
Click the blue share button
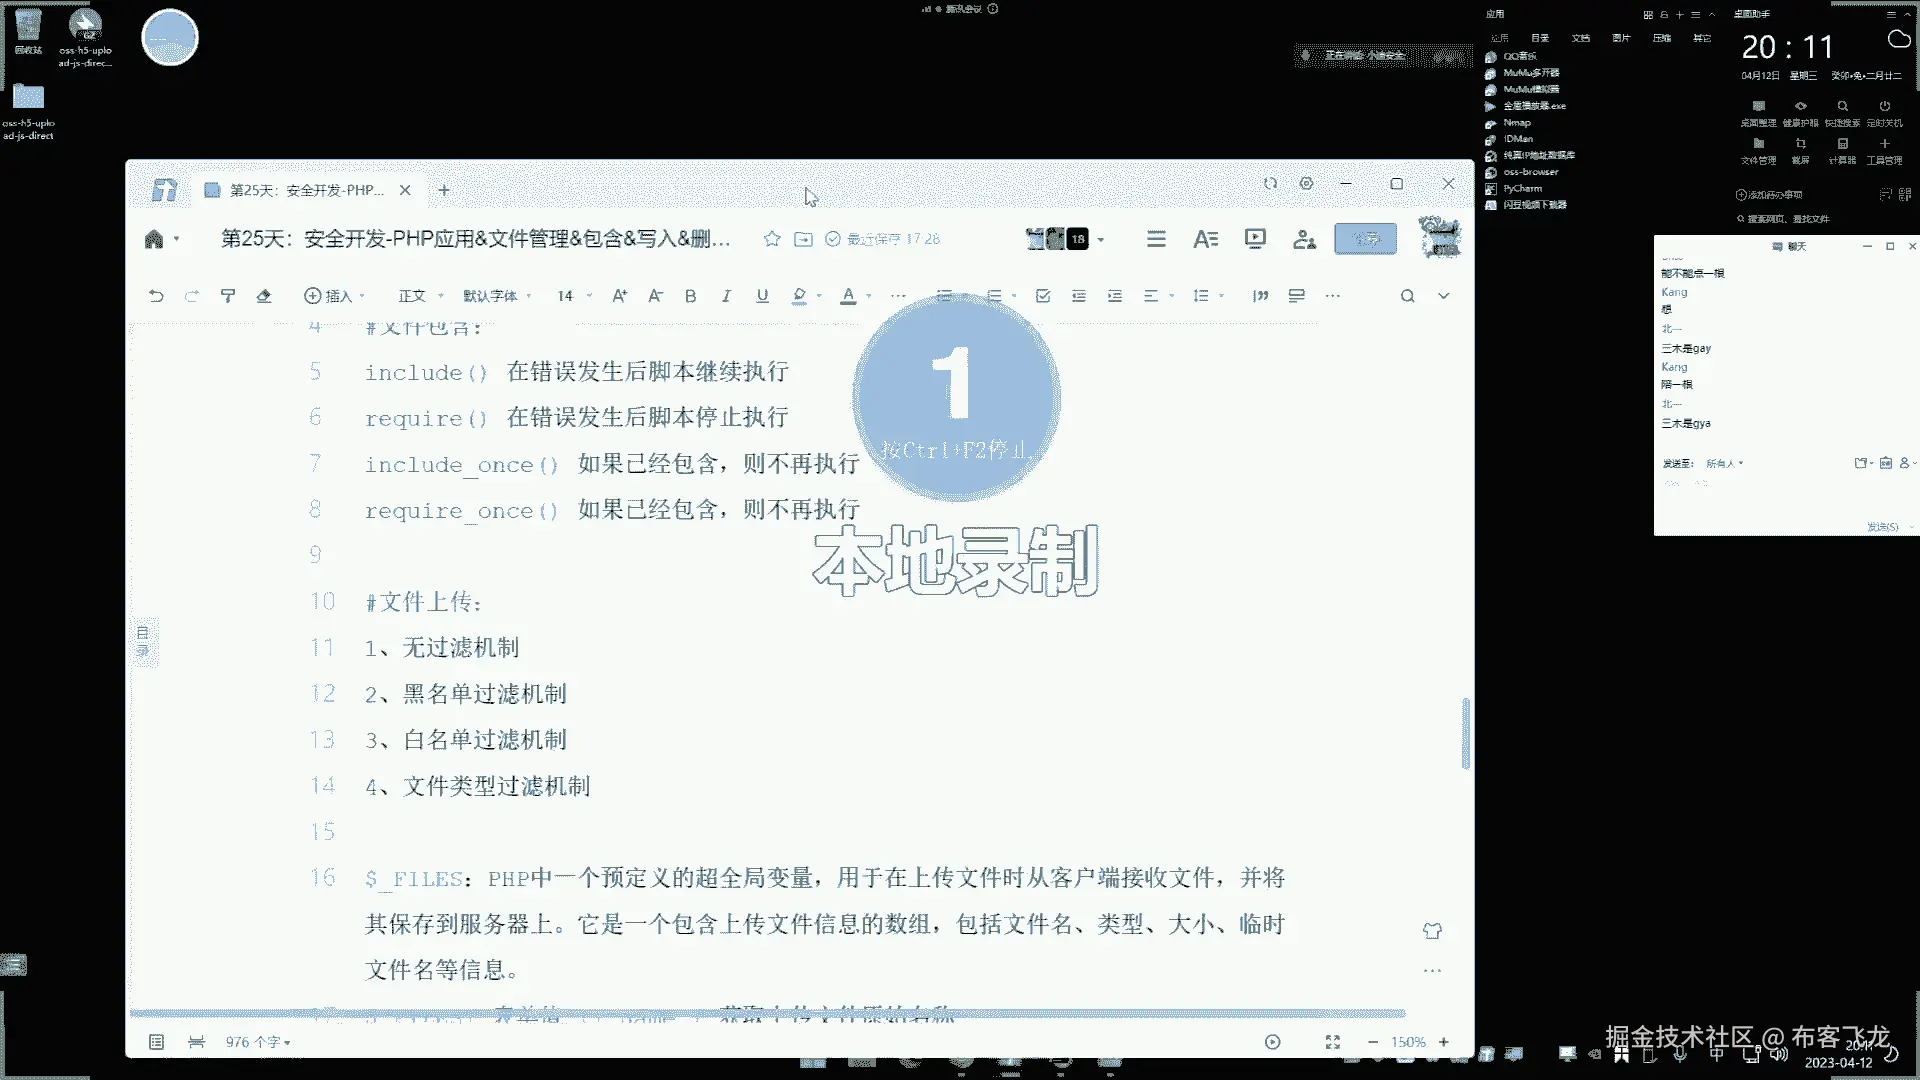tap(1365, 239)
